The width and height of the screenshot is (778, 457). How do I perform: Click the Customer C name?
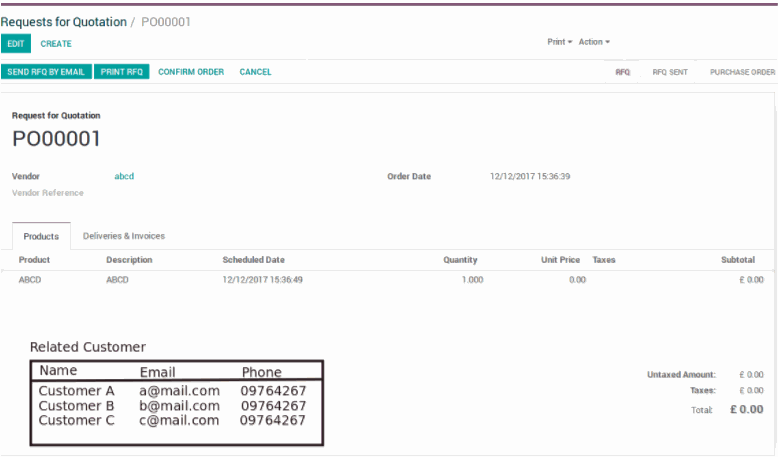76,420
